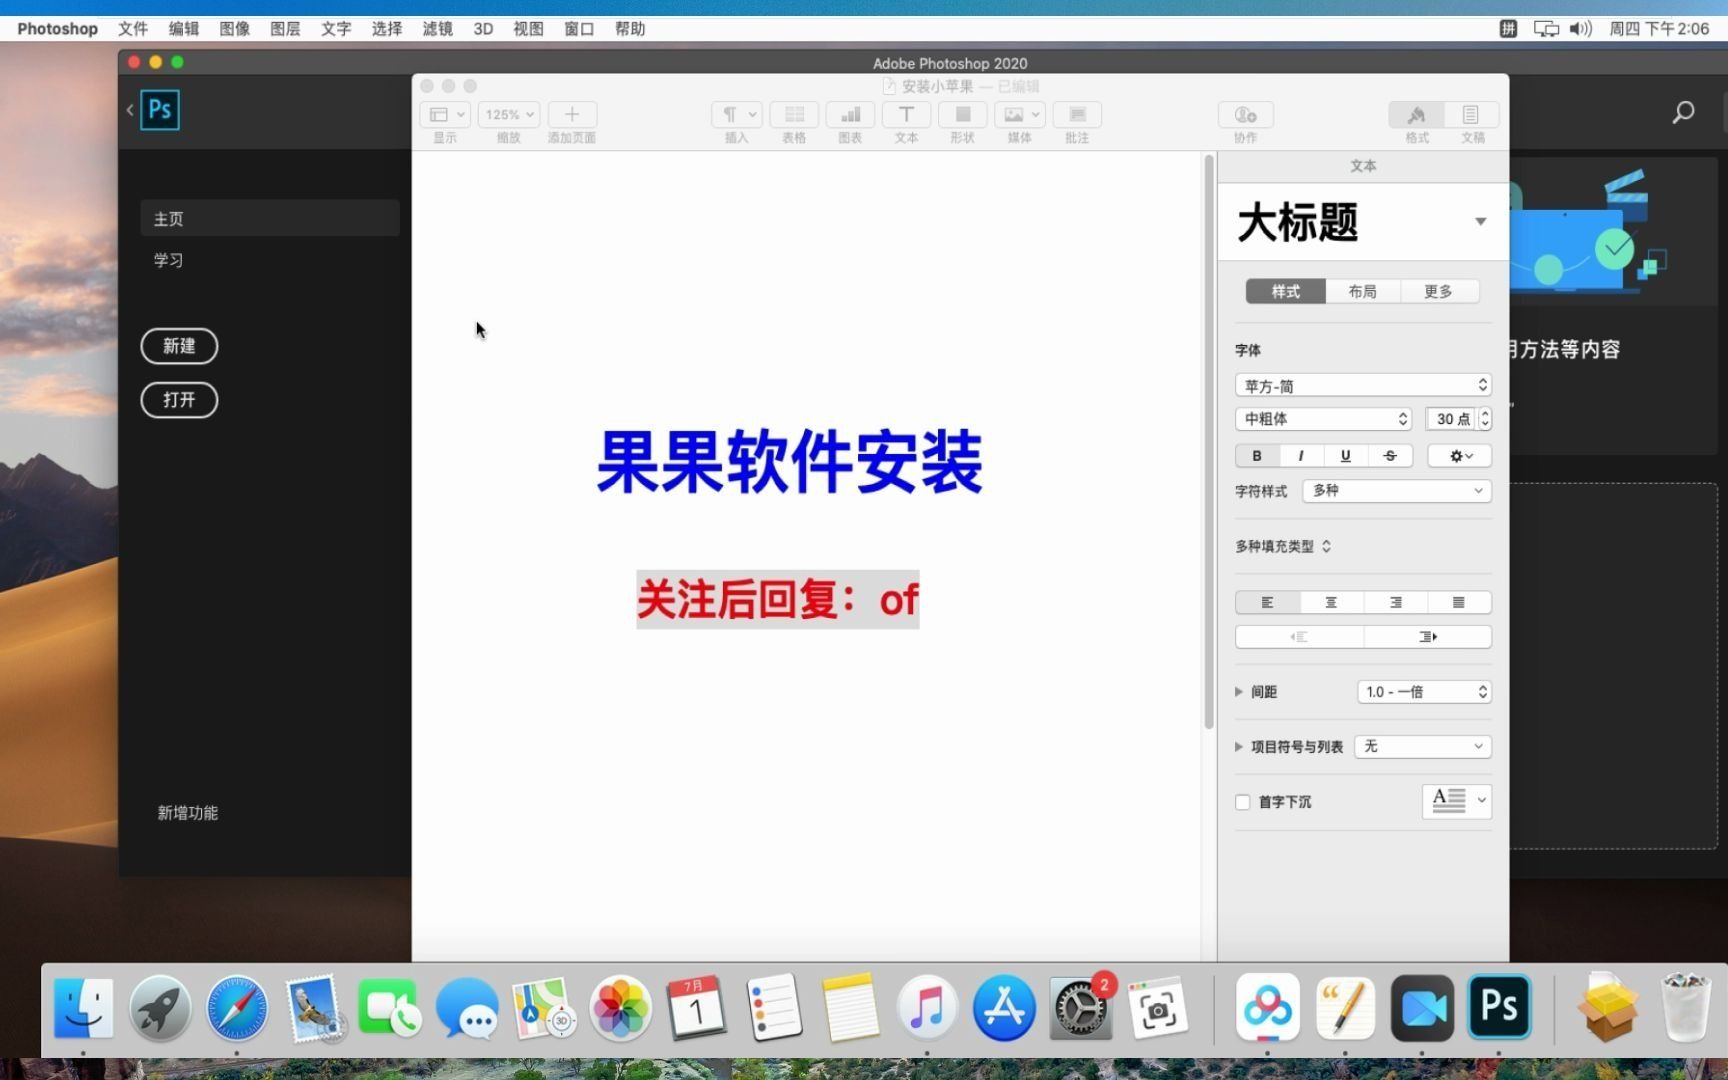Viewport: 1728px width, 1080px height.
Task: Select 主页 in Photoshop sidebar
Action: pyautogui.click(x=270, y=218)
